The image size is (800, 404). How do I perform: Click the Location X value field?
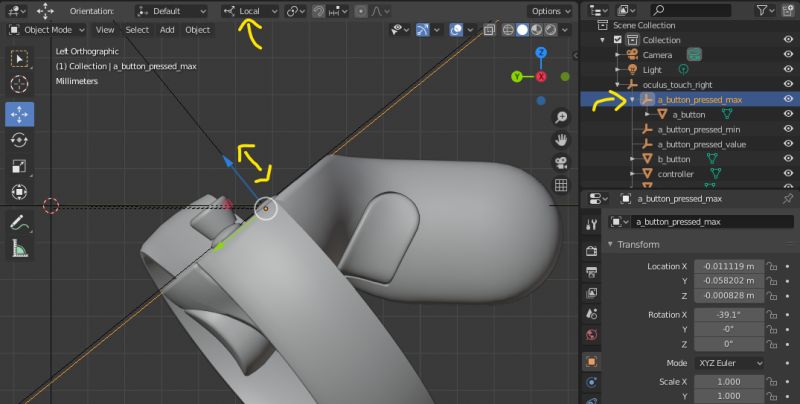pyautogui.click(x=729, y=266)
